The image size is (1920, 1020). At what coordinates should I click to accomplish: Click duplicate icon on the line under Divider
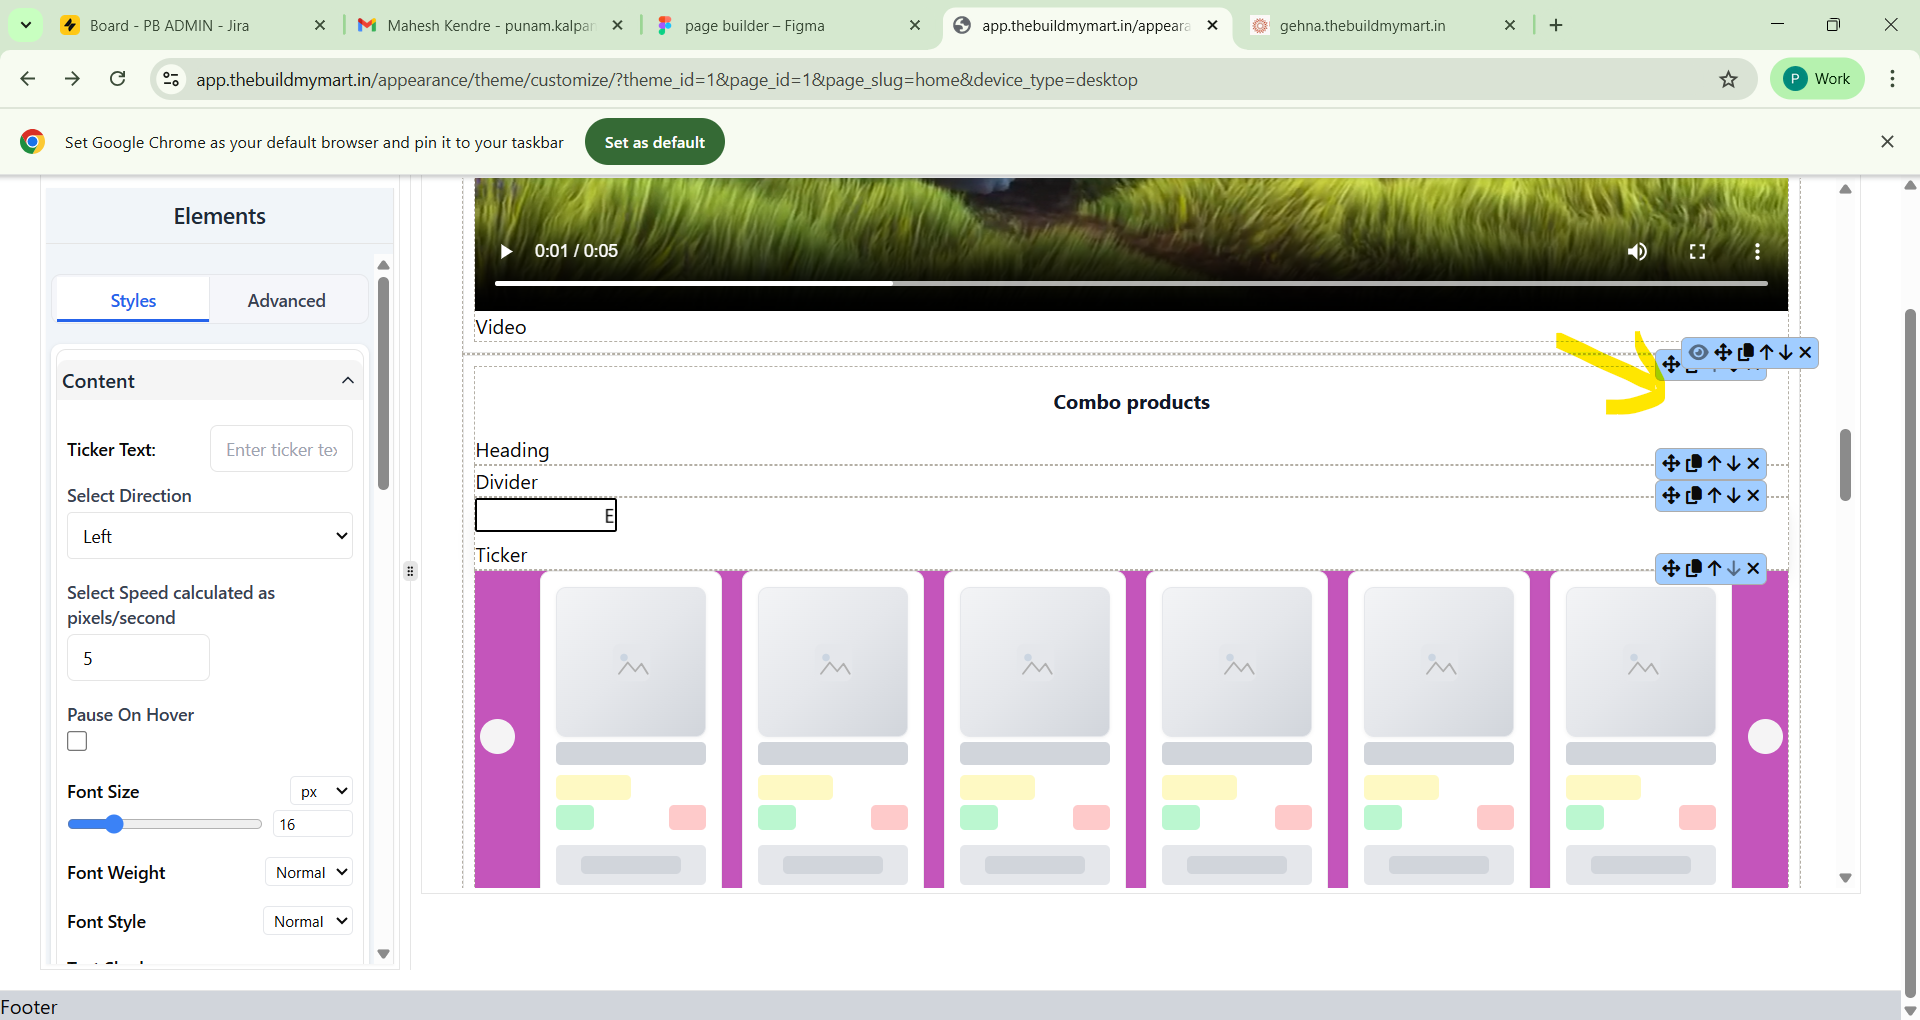(x=1694, y=495)
